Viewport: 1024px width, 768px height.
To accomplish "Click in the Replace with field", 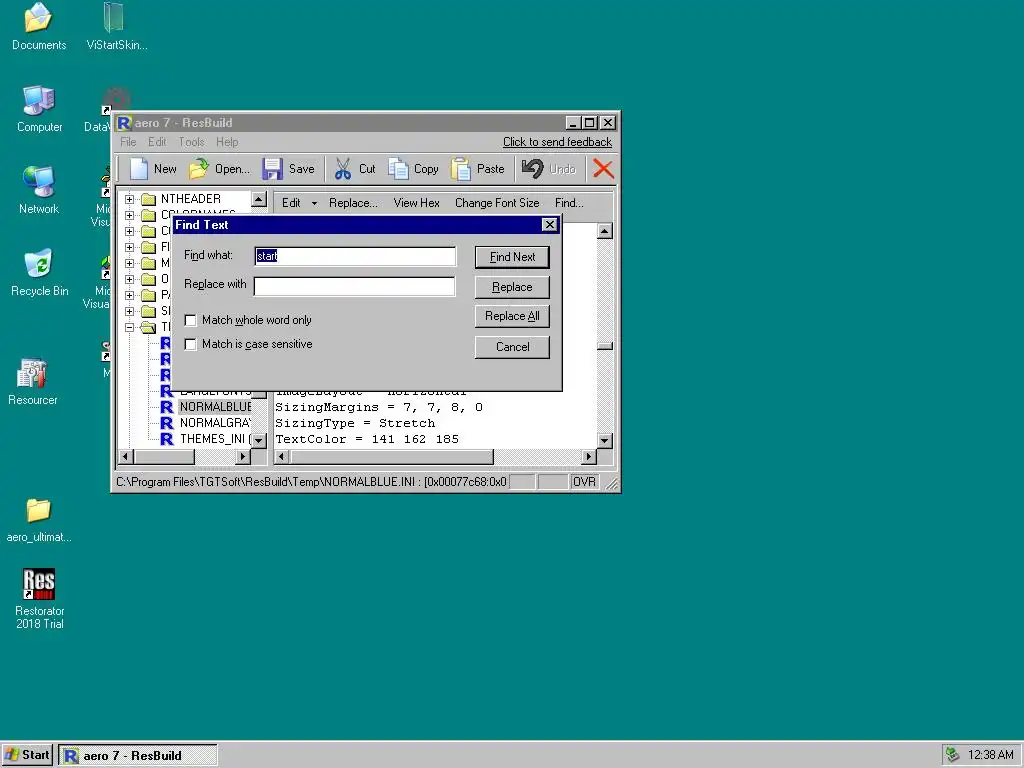I will (x=355, y=286).
